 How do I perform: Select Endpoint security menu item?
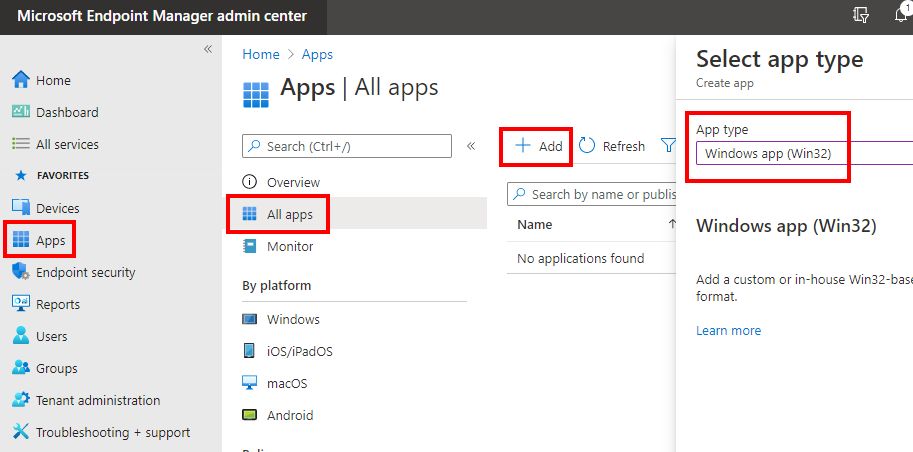pos(86,273)
